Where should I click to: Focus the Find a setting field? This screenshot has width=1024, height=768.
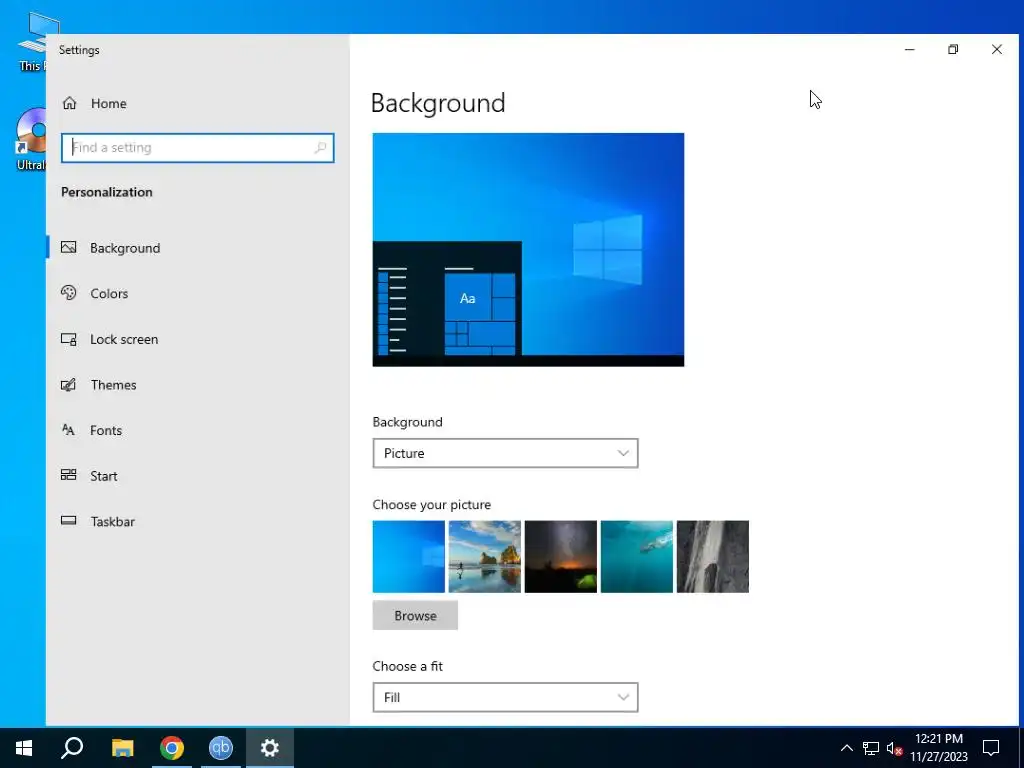pos(198,148)
